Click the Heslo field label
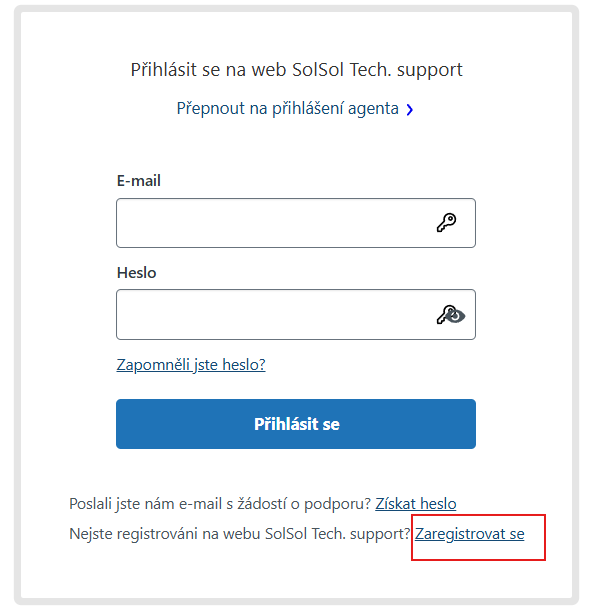The width and height of the screenshot is (593, 613). (136, 273)
